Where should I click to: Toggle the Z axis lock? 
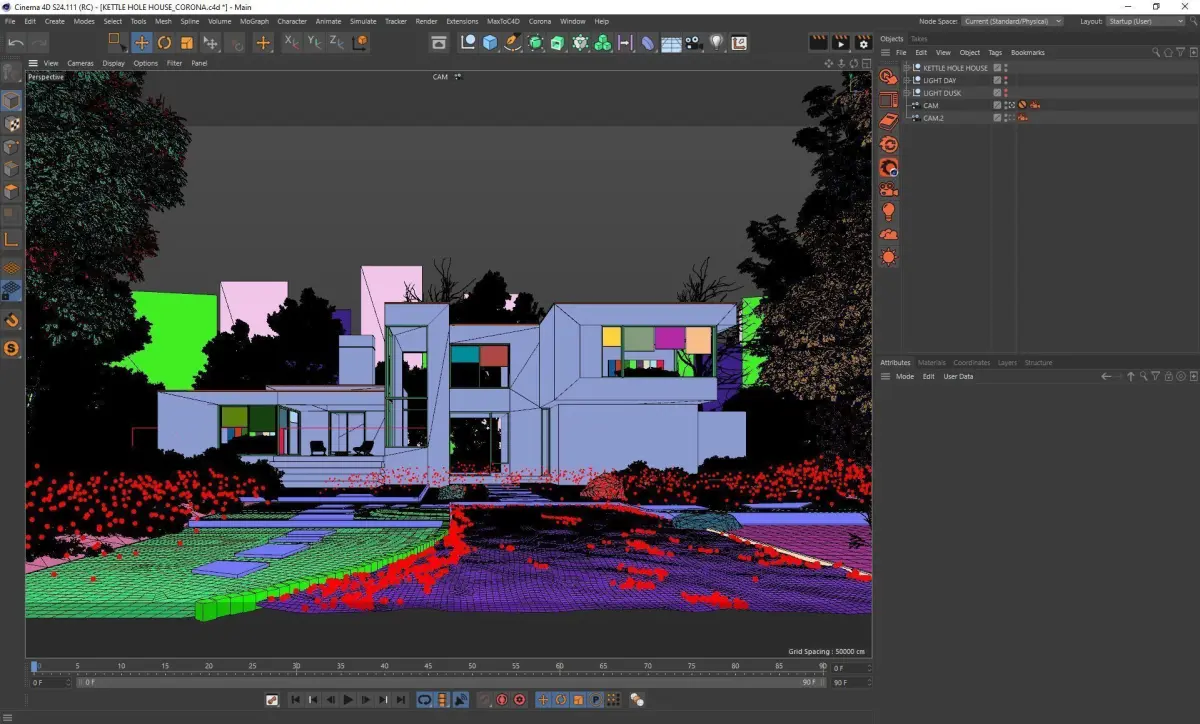point(337,42)
